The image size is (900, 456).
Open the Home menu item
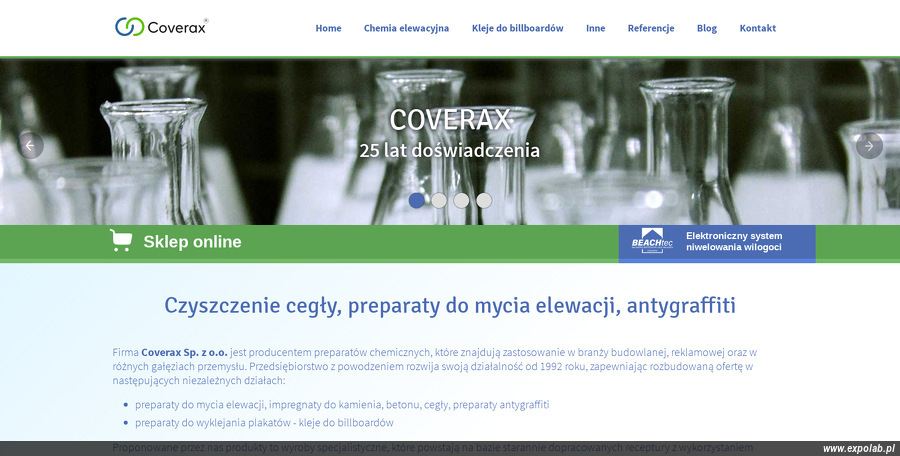point(328,28)
